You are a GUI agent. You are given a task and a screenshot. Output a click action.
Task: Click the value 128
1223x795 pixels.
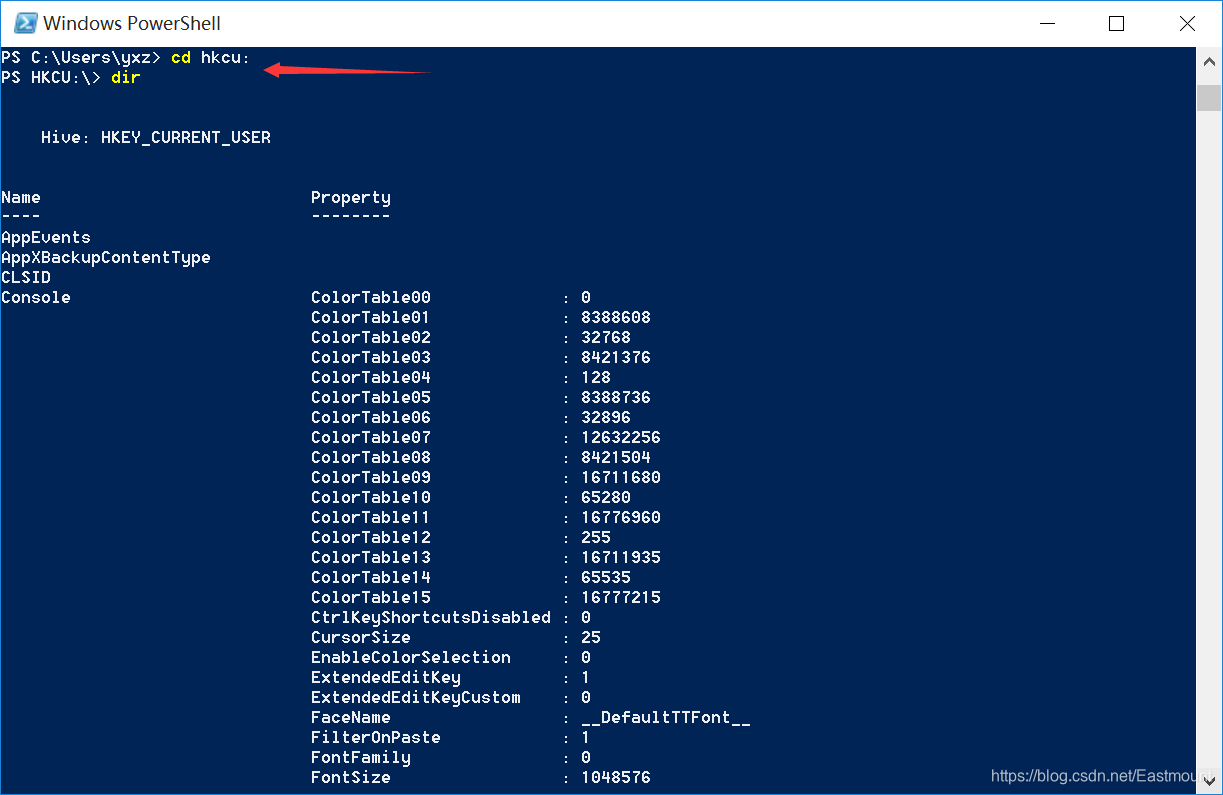(596, 377)
